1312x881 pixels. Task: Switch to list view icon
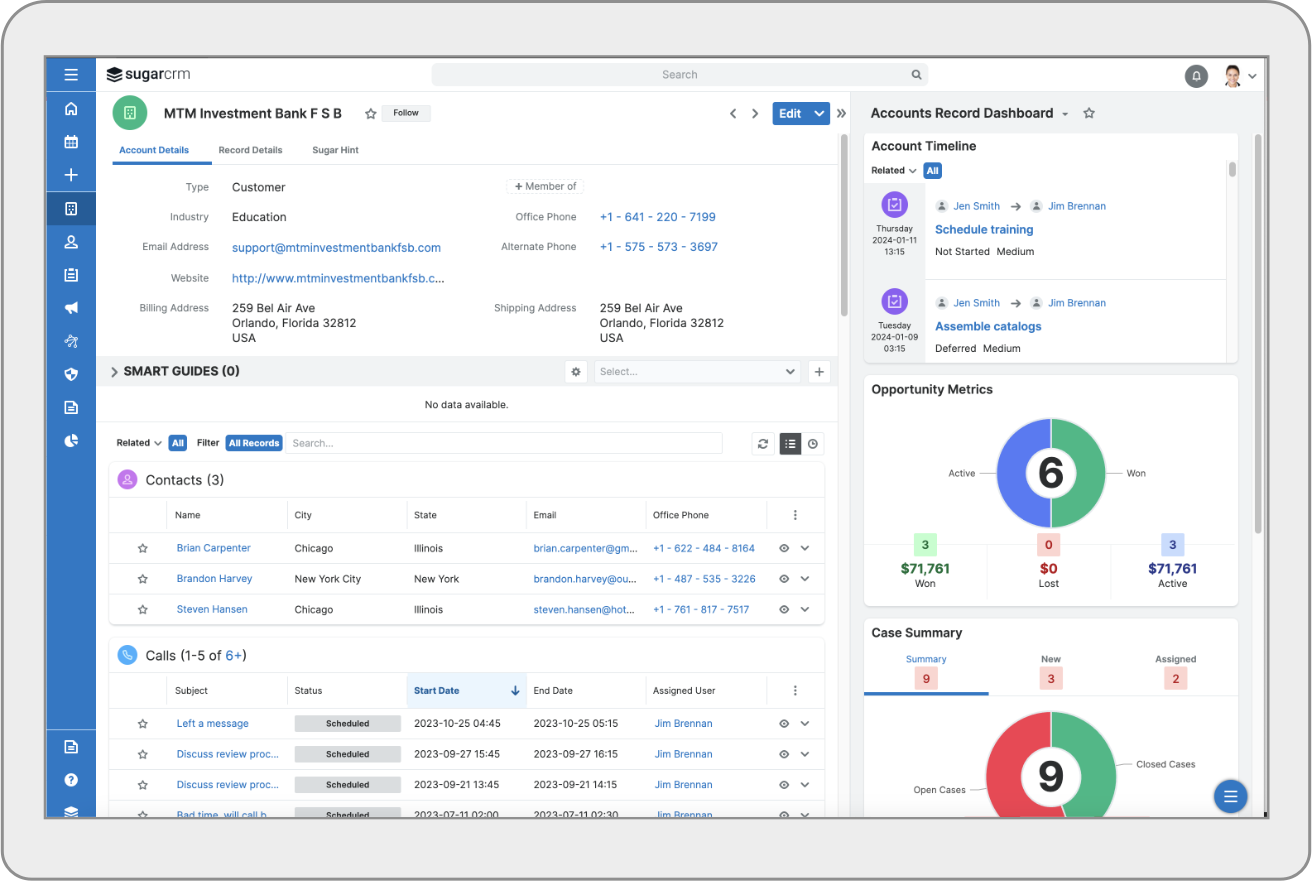point(790,444)
